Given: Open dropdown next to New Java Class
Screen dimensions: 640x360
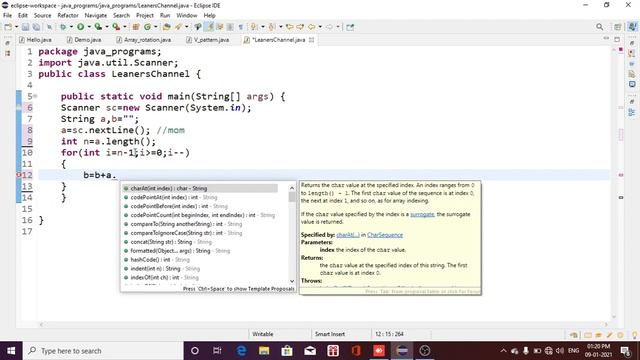Looking at the screenshot, I should (156, 27).
